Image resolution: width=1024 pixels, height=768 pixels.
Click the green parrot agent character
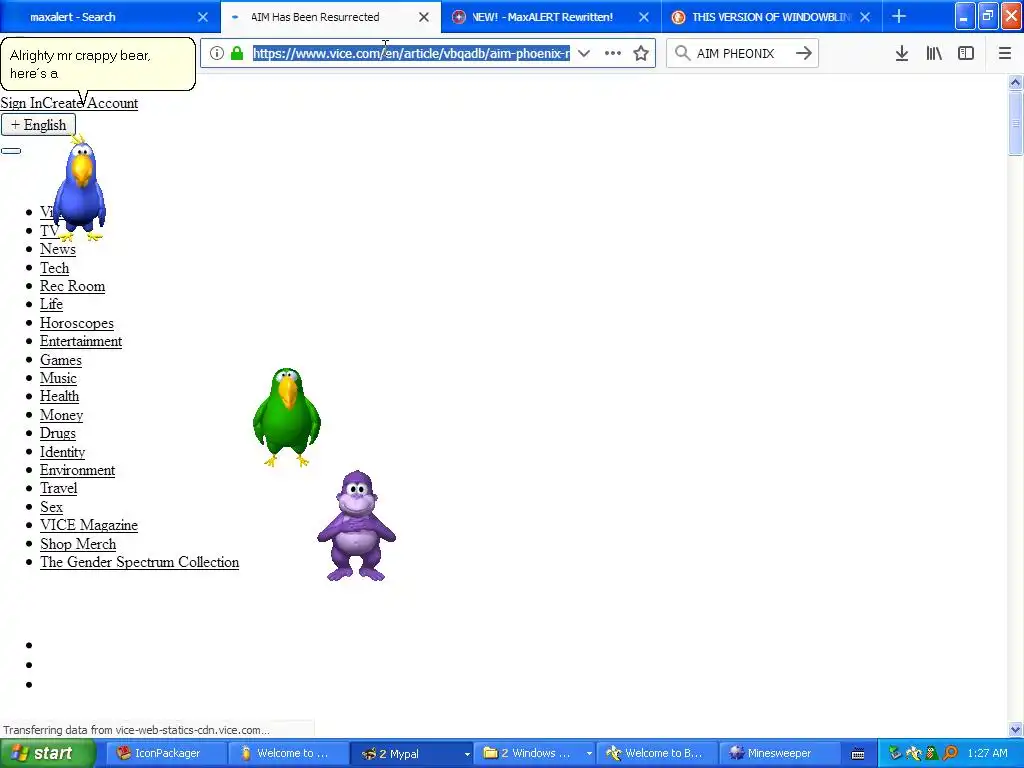287,417
